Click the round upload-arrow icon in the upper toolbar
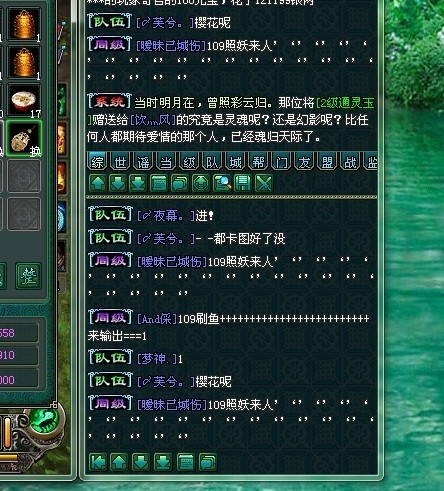Viewport: 444px width, 491px height. click(x=201, y=183)
